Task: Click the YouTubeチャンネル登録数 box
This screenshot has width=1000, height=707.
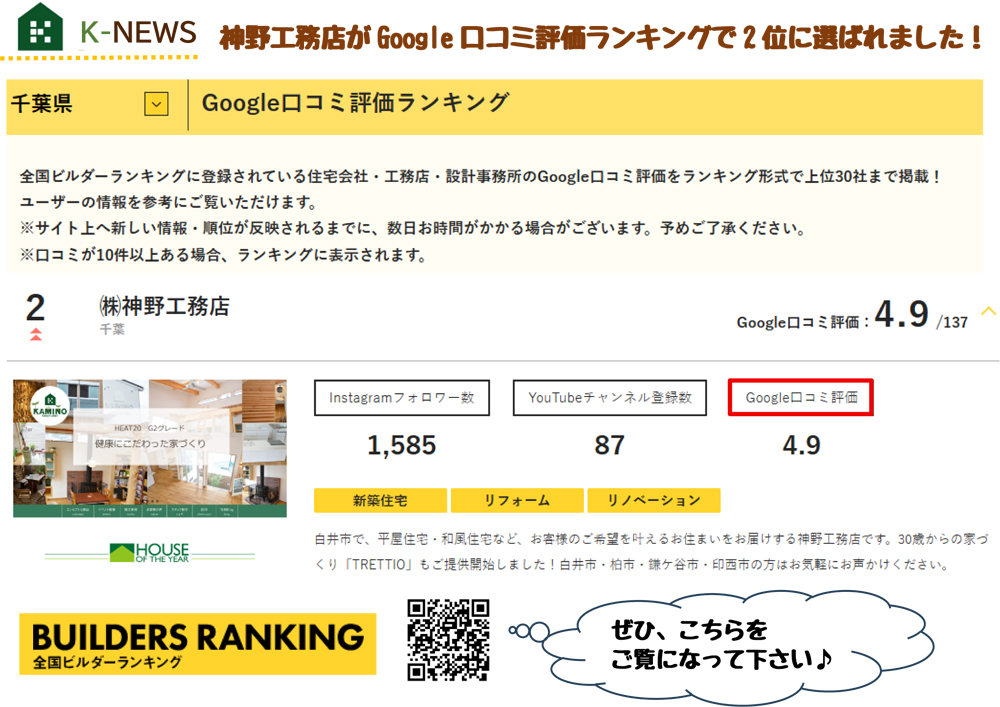Action: coord(608,398)
